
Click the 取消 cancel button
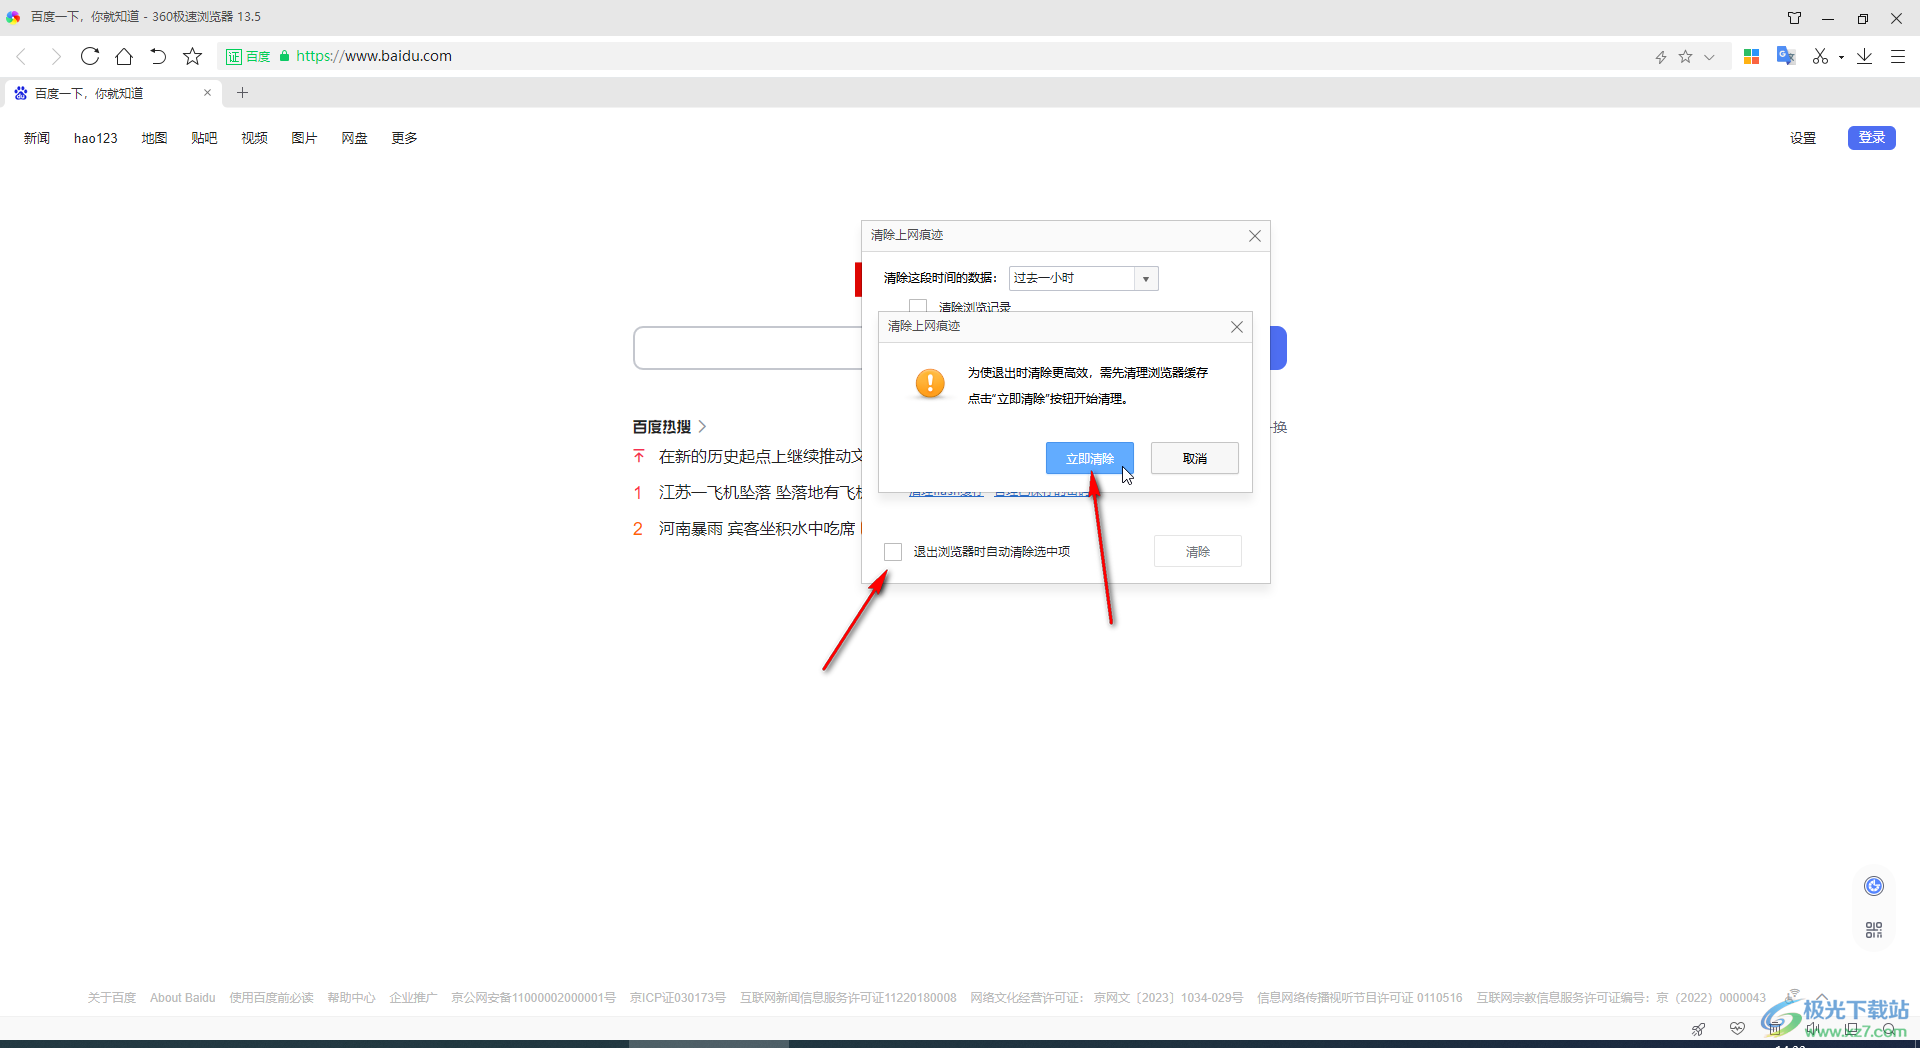coord(1195,458)
